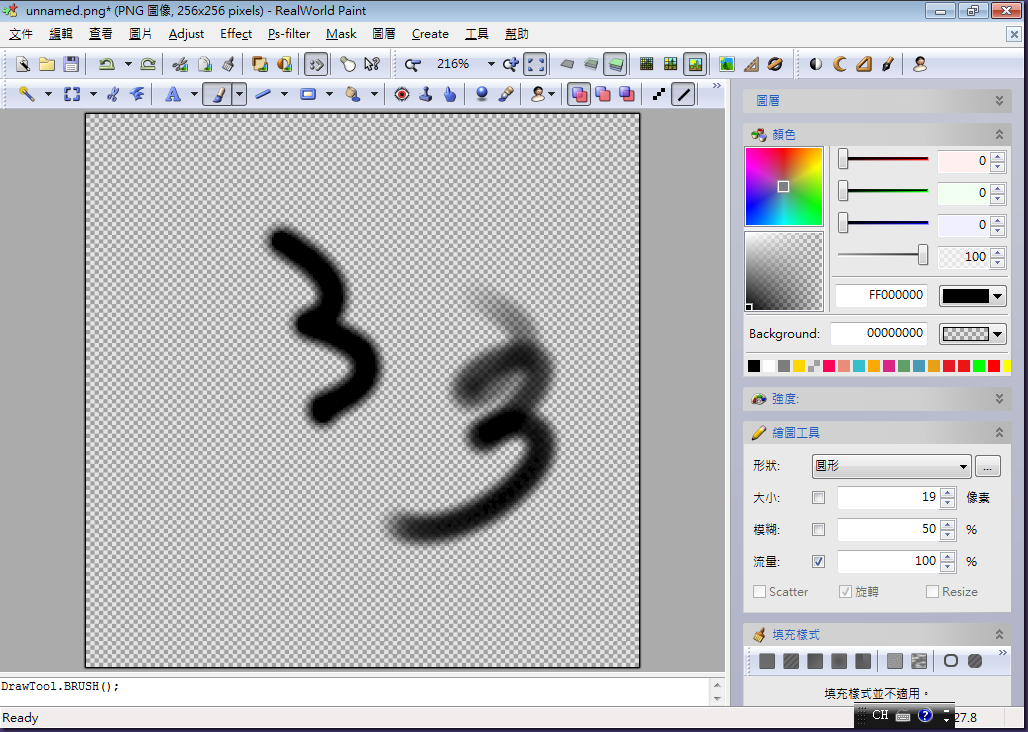Select the Text tool (letter A)
Viewport: 1028px width, 732px height.
172,94
